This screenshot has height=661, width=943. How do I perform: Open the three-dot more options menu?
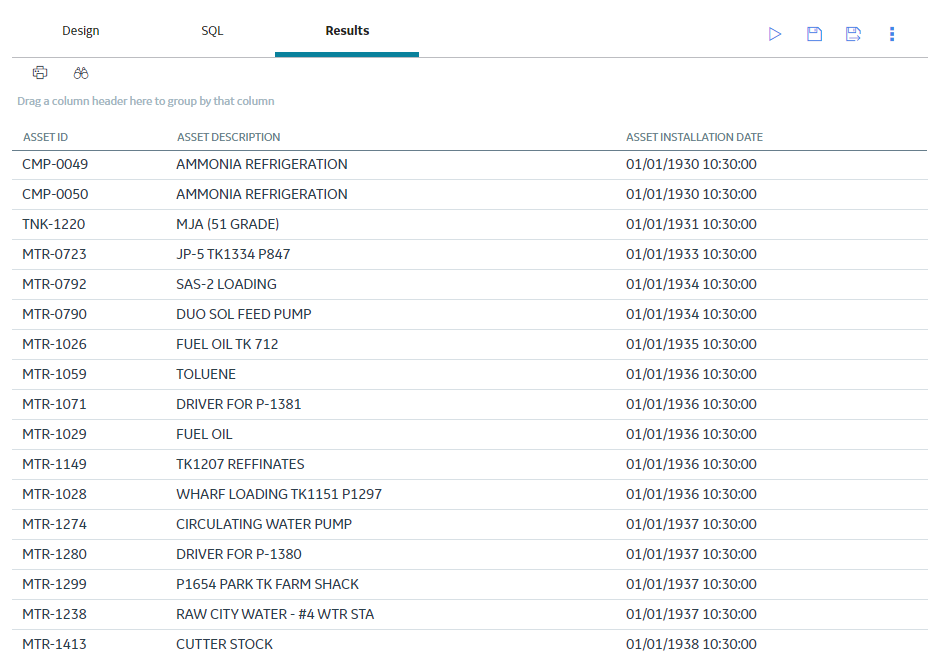(892, 34)
